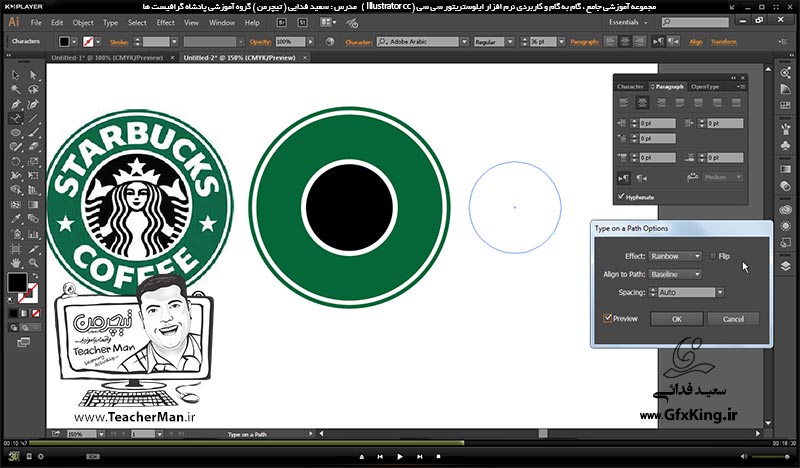Viewport: 800px width, 468px height.
Task: Open Adobe Bridge with the Br icon
Action: click(x=281, y=22)
